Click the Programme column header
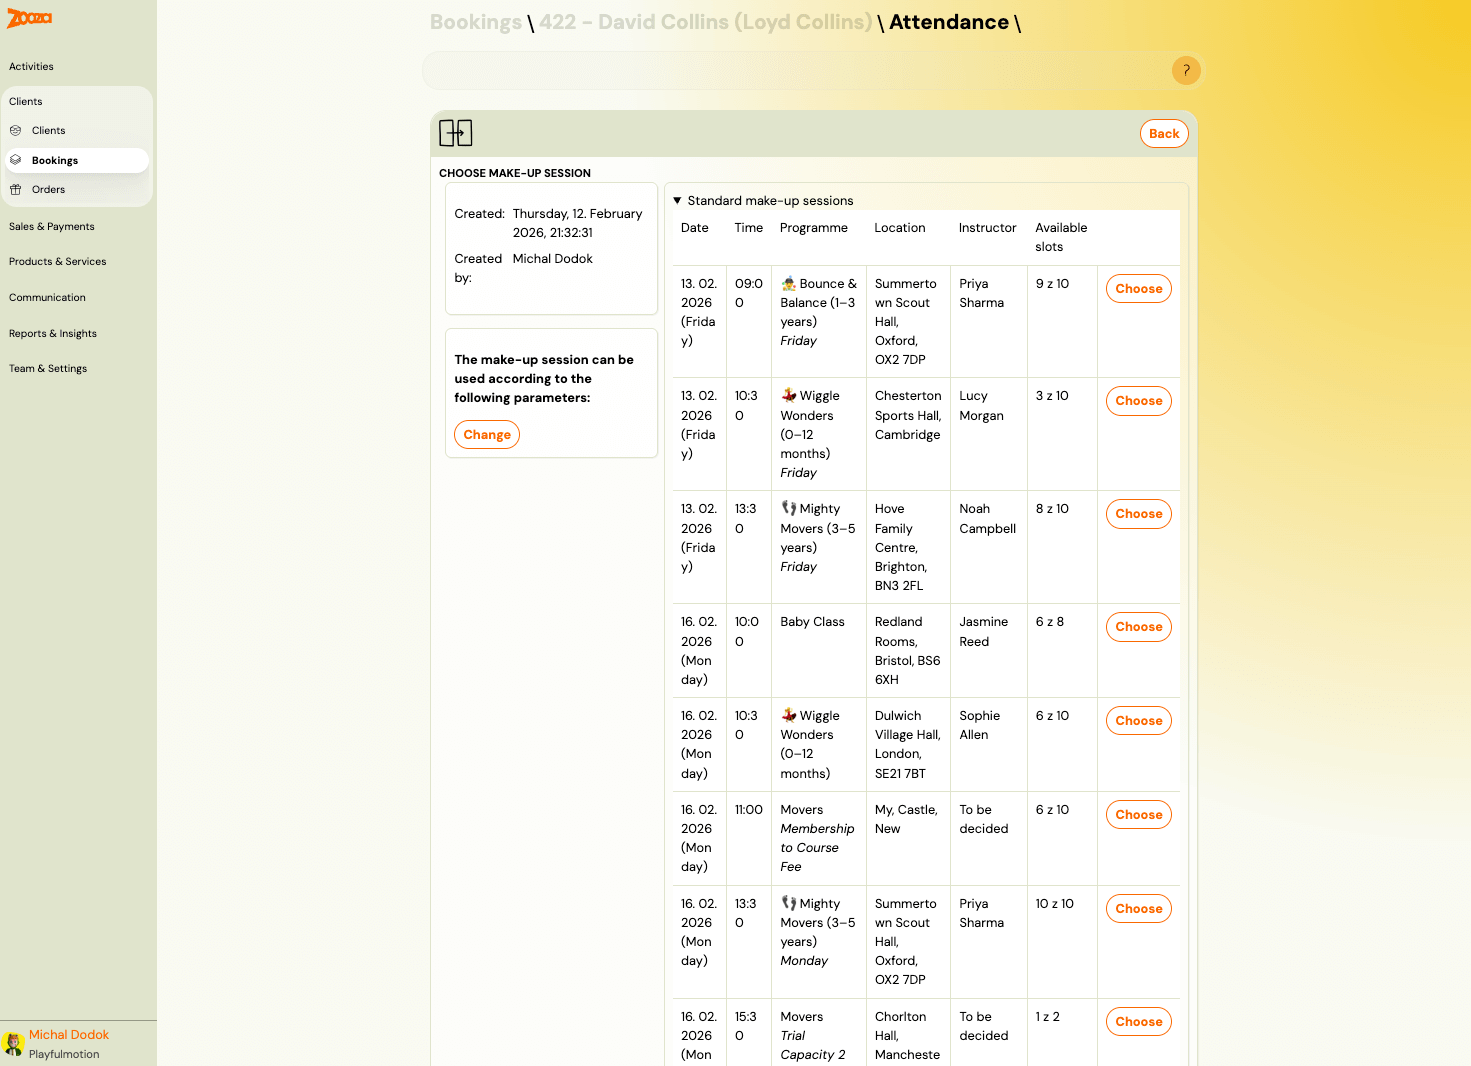 pyautogui.click(x=814, y=228)
